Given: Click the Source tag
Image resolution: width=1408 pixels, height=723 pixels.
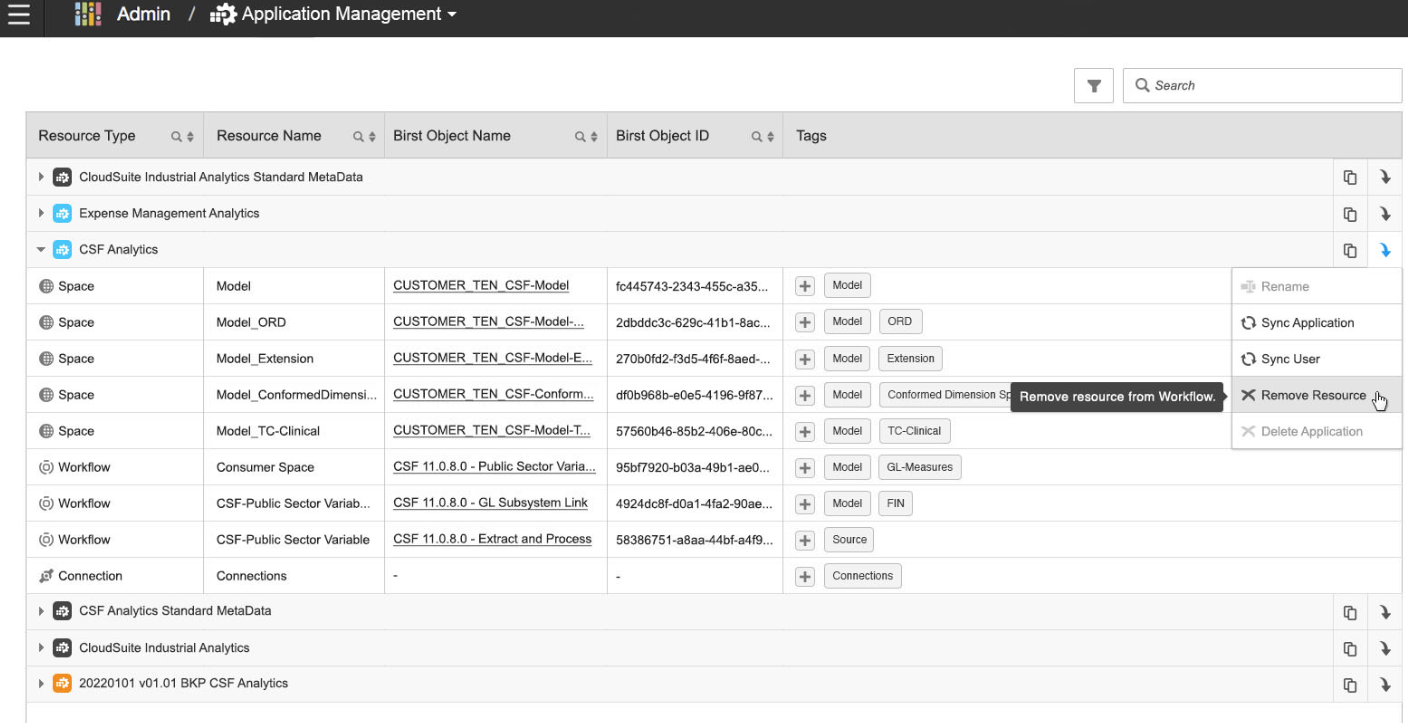Looking at the screenshot, I should [x=849, y=540].
